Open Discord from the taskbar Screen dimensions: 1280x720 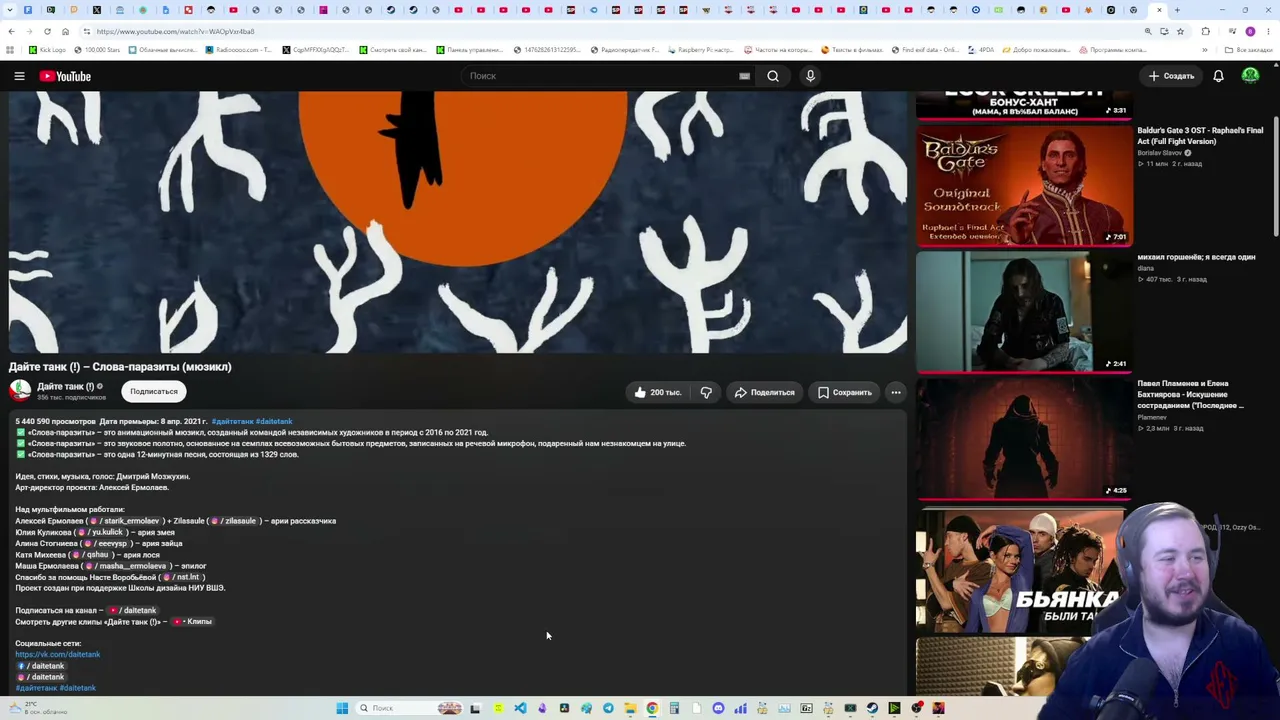click(x=718, y=708)
